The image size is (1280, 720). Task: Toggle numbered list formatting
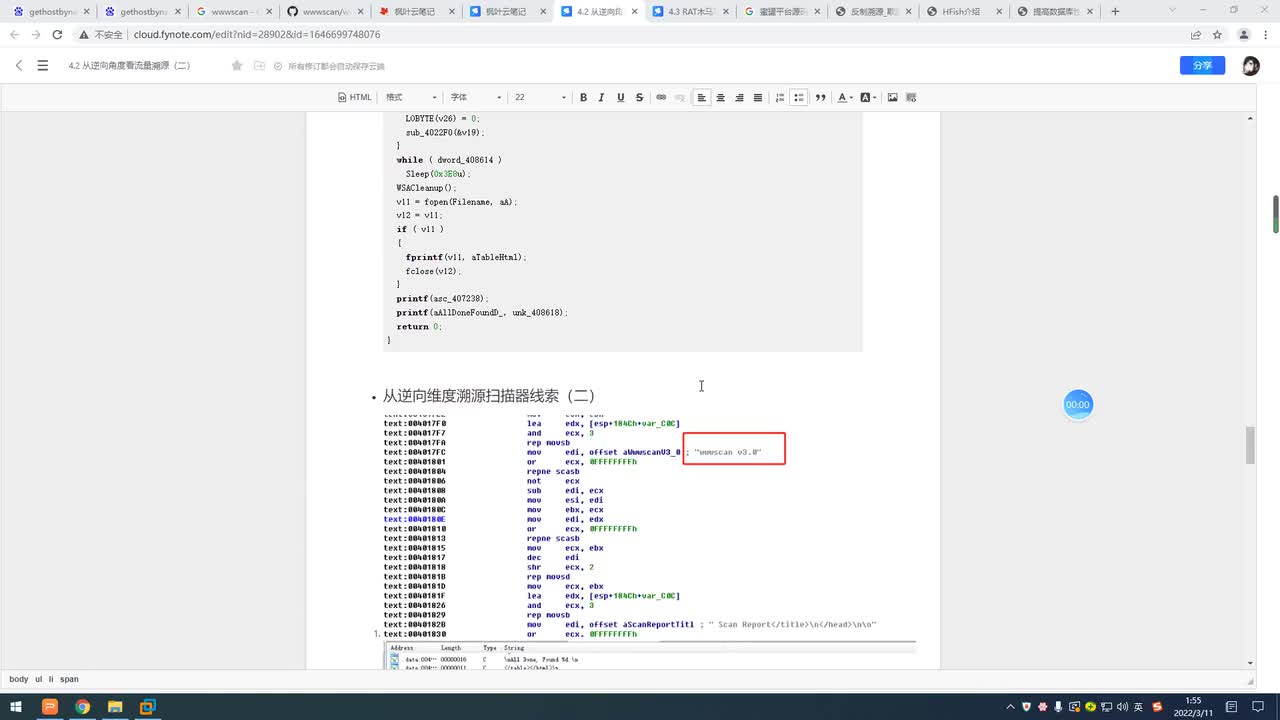pos(780,97)
